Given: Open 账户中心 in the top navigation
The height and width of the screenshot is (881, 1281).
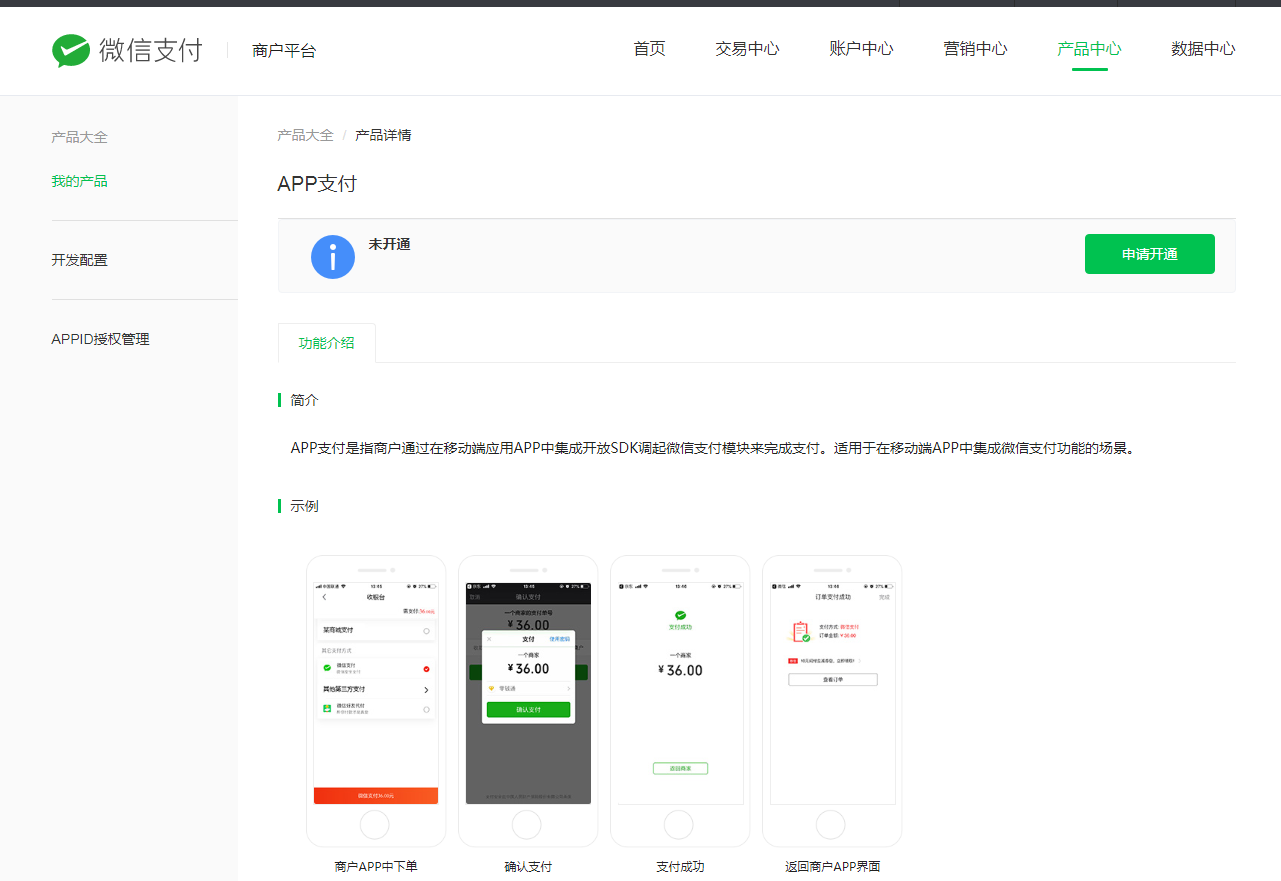Looking at the screenshot, I should click(x=861, y=49).
